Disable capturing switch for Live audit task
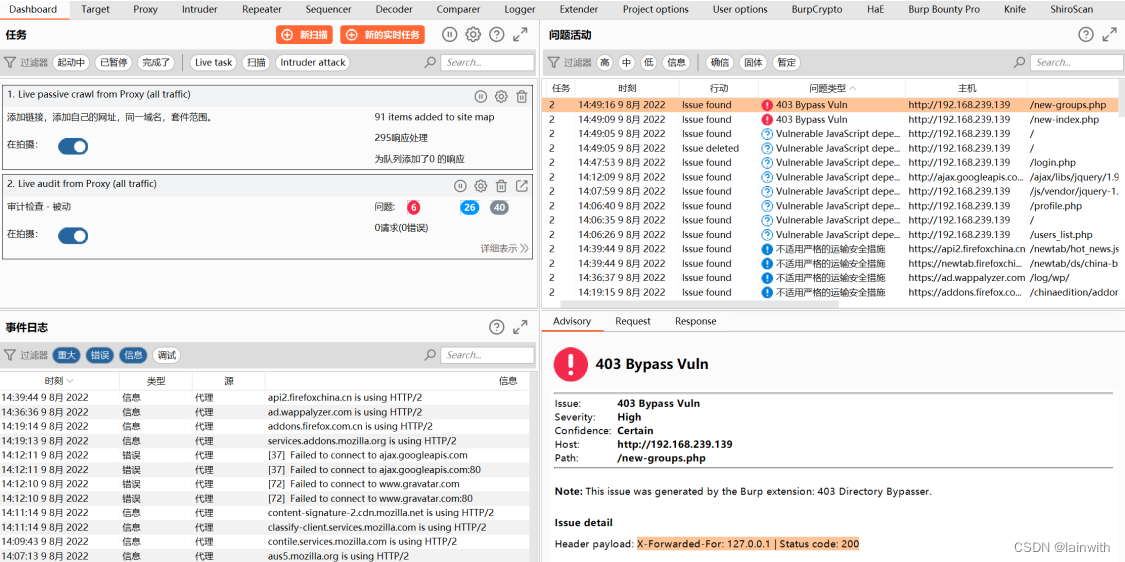Screen dimensions: 1125x562 [73, 235]
